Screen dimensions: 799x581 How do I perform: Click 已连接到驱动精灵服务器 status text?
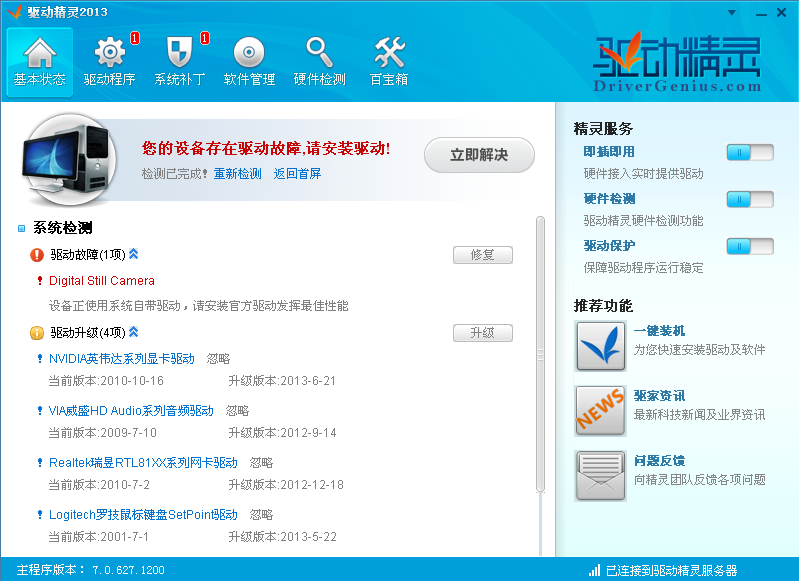pyautogui.click(x=672, y=570)
